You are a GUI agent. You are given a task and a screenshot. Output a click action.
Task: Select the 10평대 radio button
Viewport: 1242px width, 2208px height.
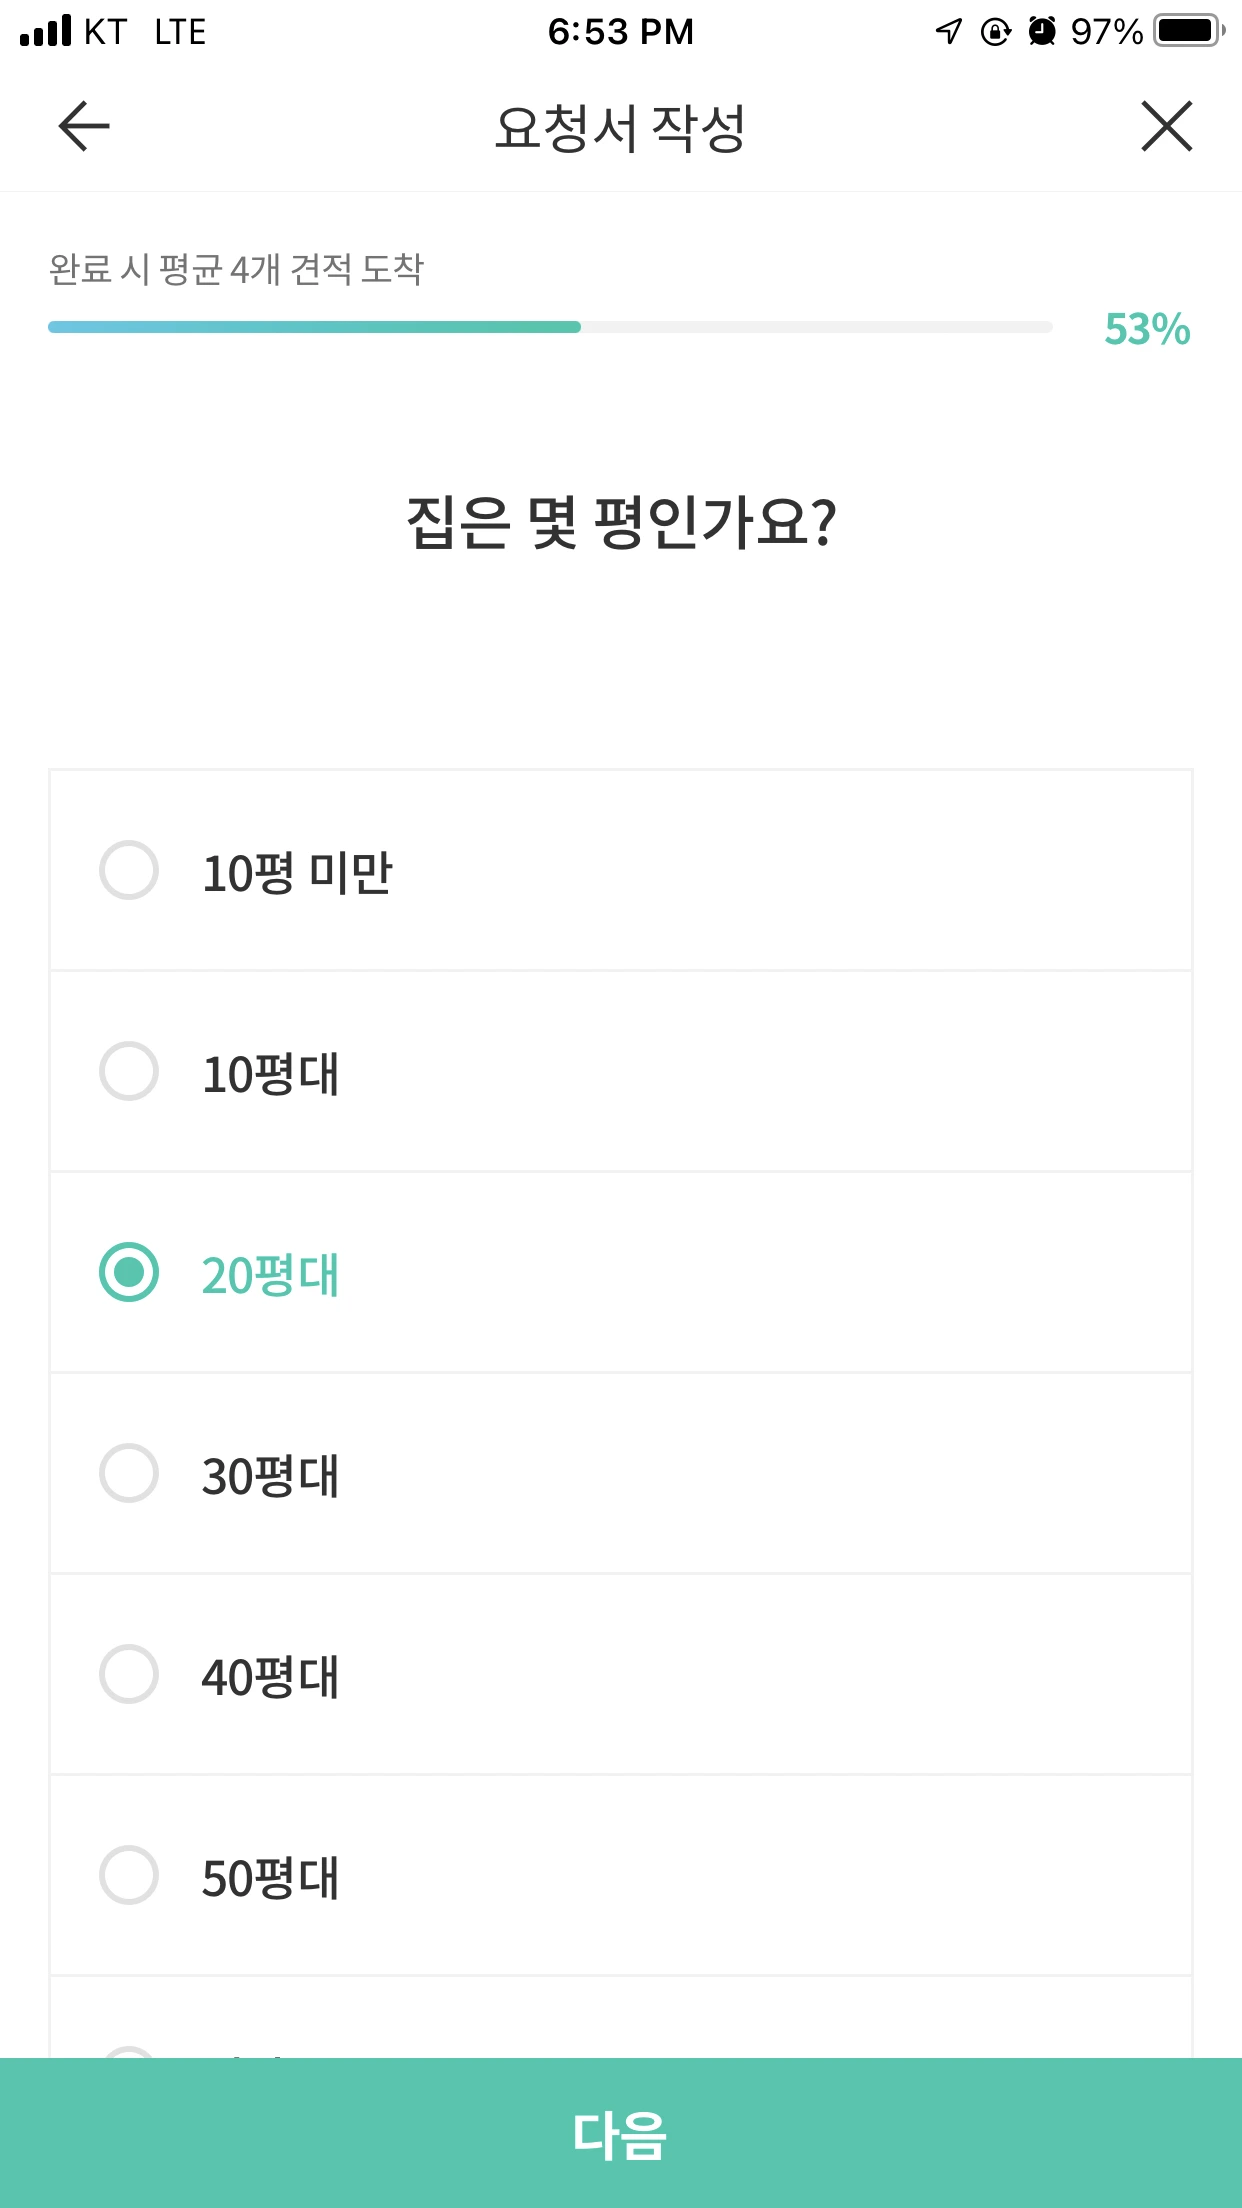129,1072
